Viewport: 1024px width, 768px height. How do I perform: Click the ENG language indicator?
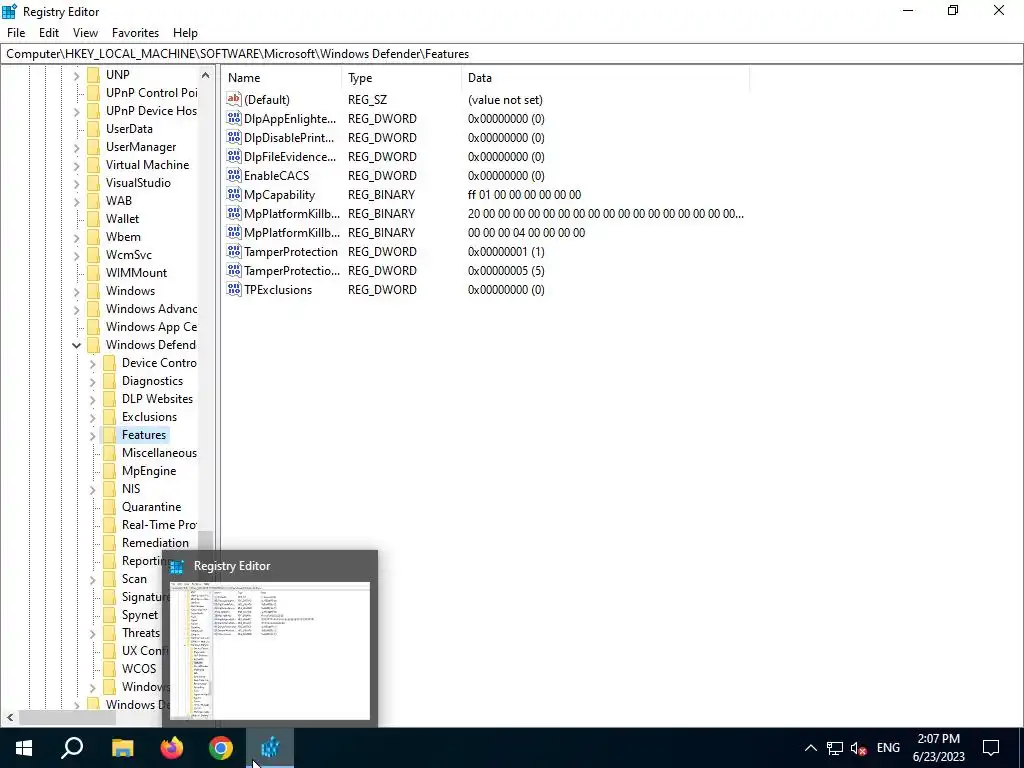pos(888,748)
